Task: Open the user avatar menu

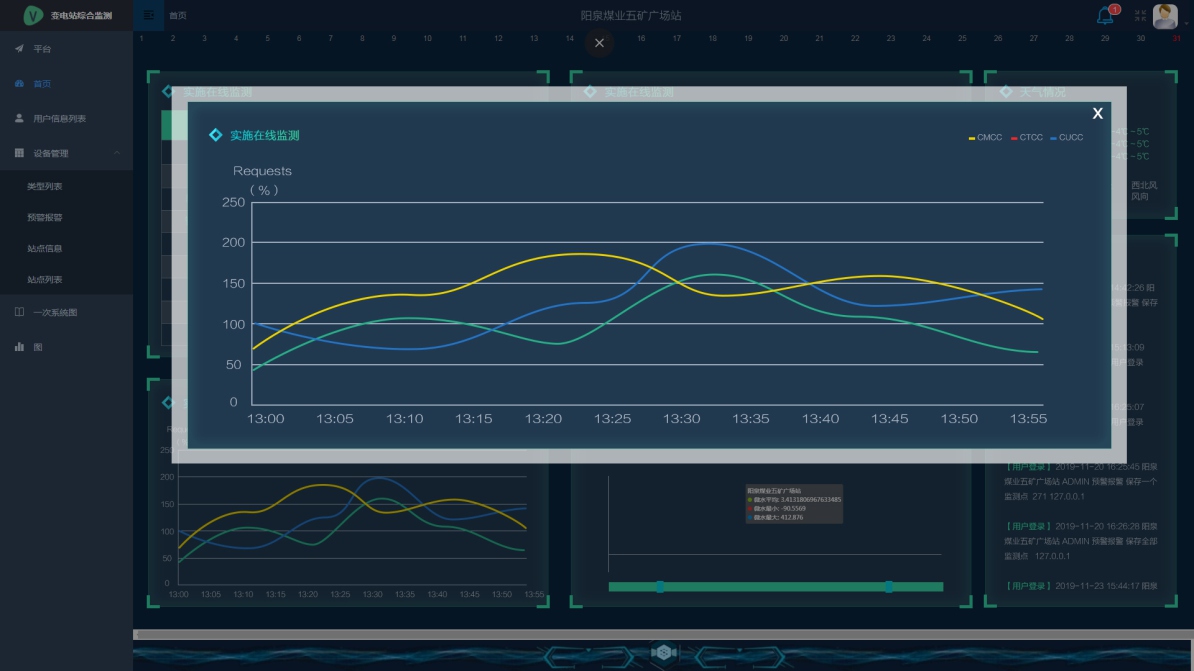Action: tap(1165, 15)
